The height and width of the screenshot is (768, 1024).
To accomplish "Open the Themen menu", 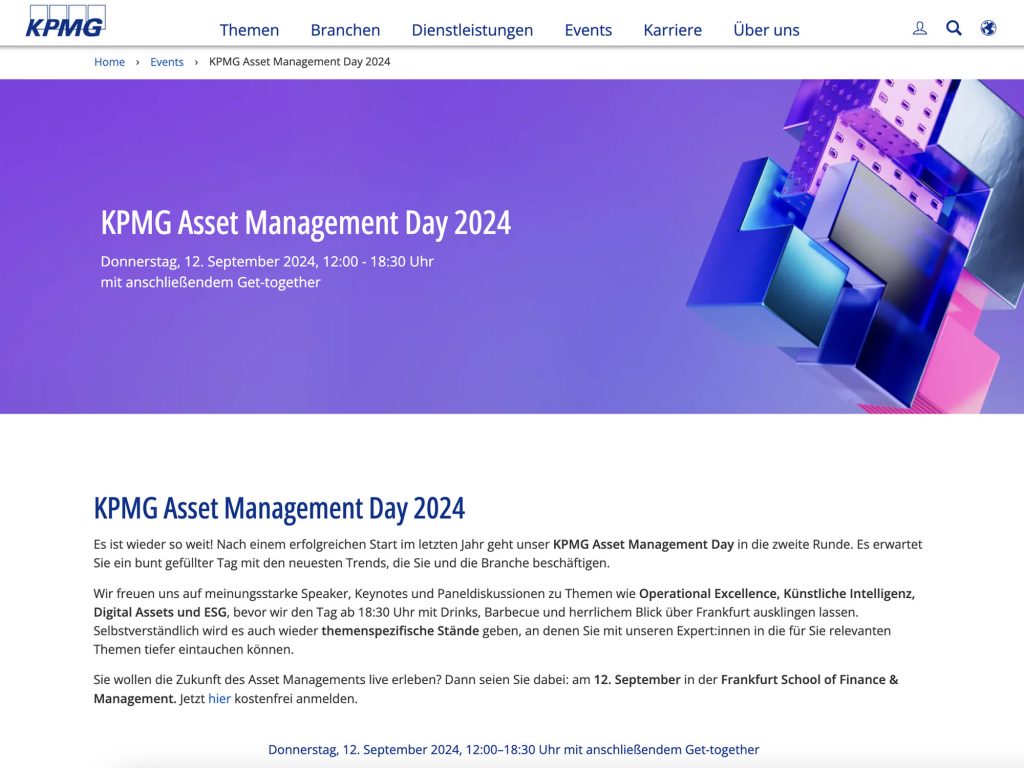I will pos(249,30).
